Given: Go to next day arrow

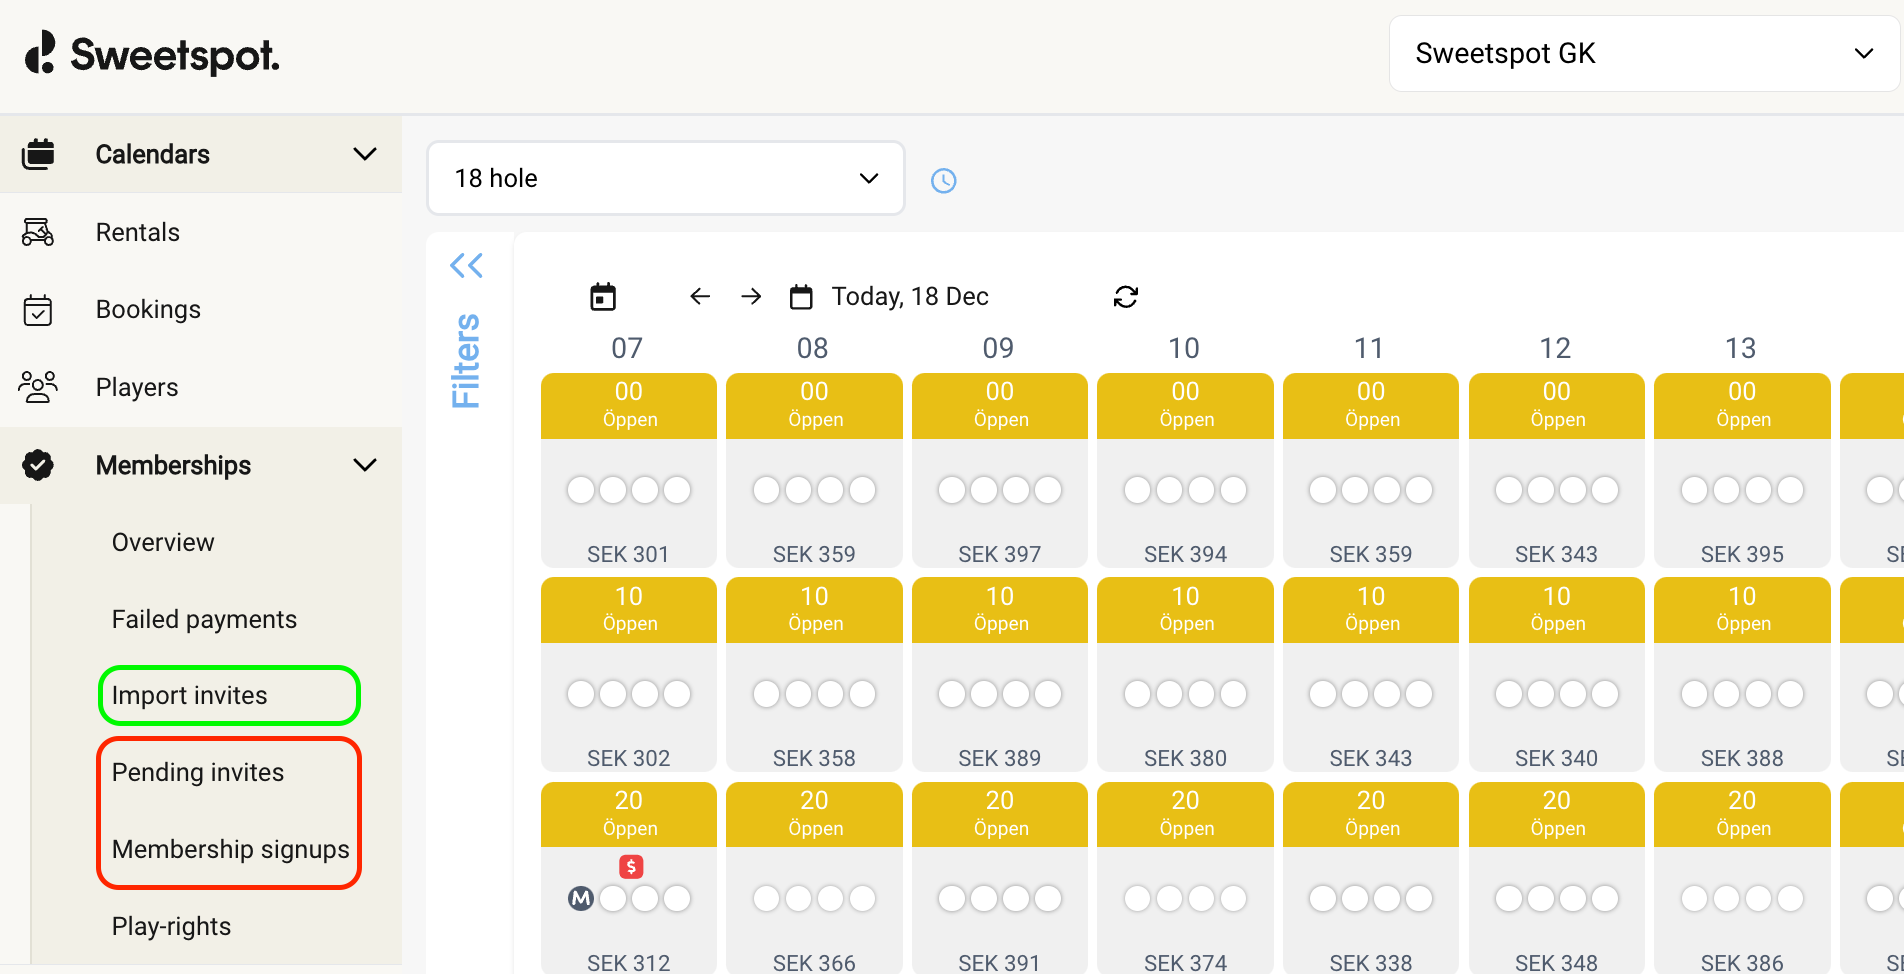Looking at the screenshot, I should [x=751, y=296].
